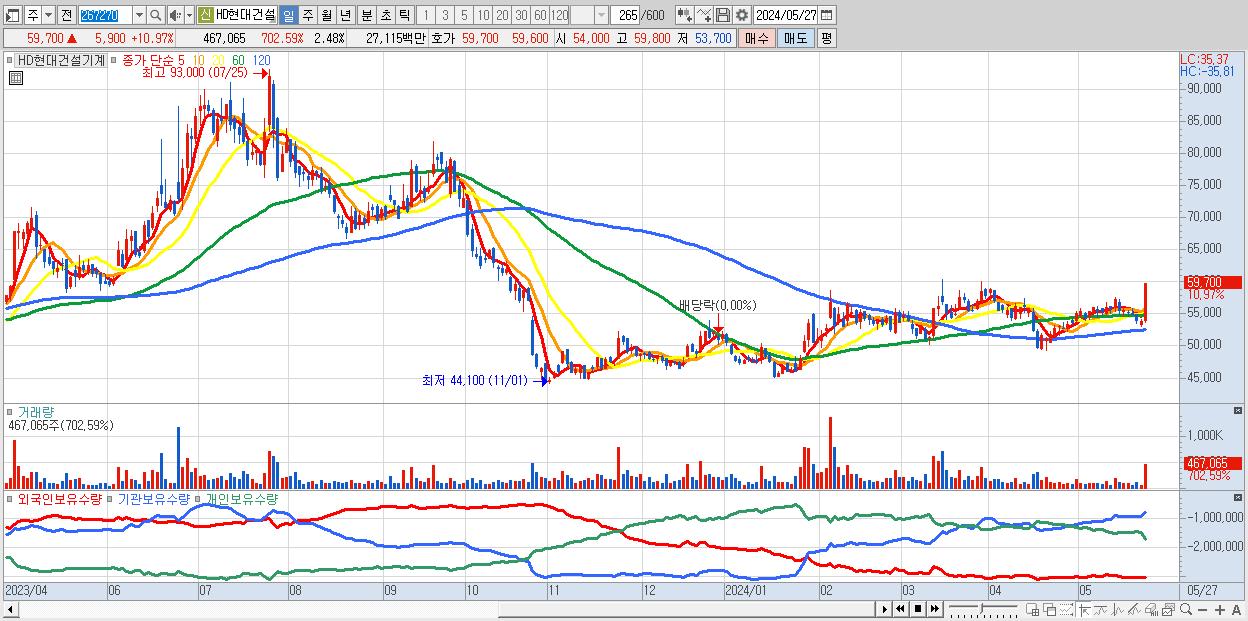Toggle the HD현대건설기계 series marker

(x=11, y=61)
